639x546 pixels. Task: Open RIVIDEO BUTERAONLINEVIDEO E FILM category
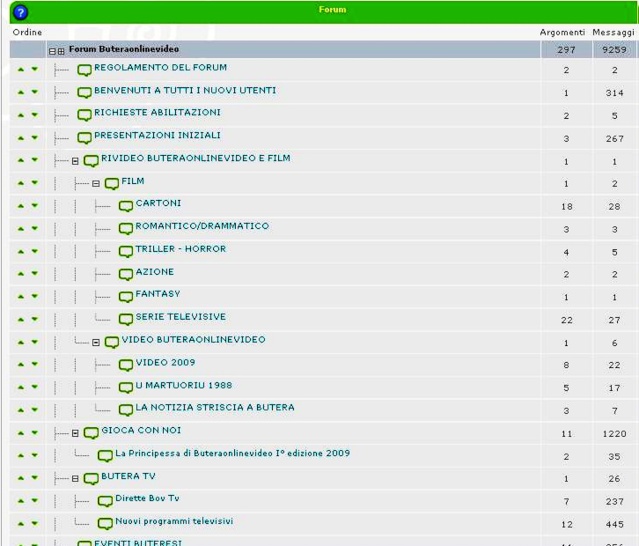196,158
